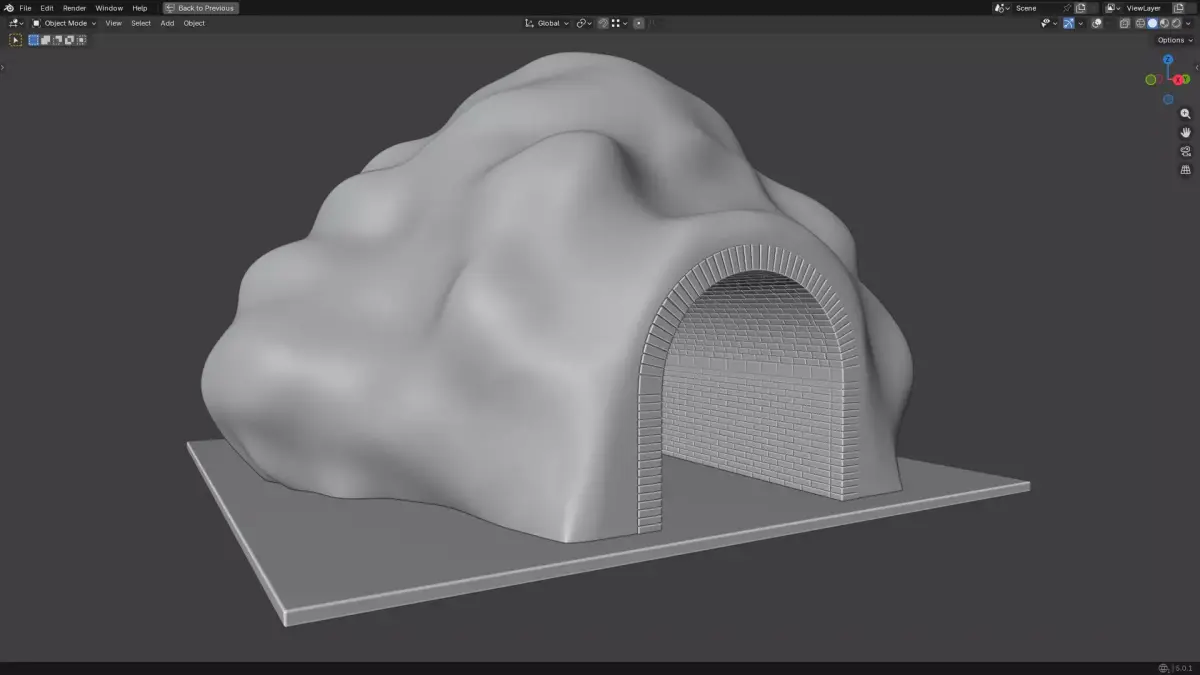Open the Object Mode dropdown

(64, 23)
